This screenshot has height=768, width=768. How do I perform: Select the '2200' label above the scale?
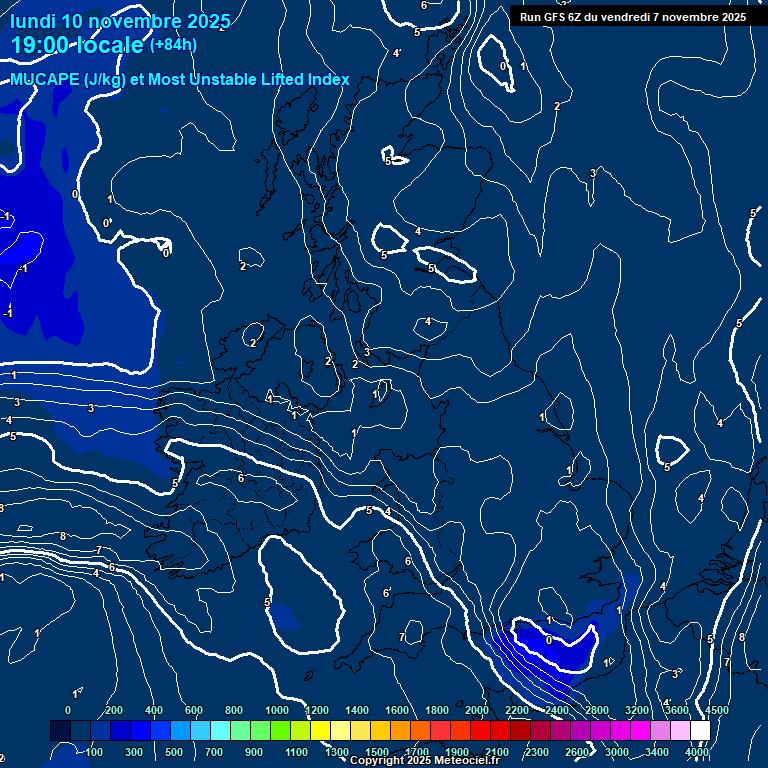point(517,710)
